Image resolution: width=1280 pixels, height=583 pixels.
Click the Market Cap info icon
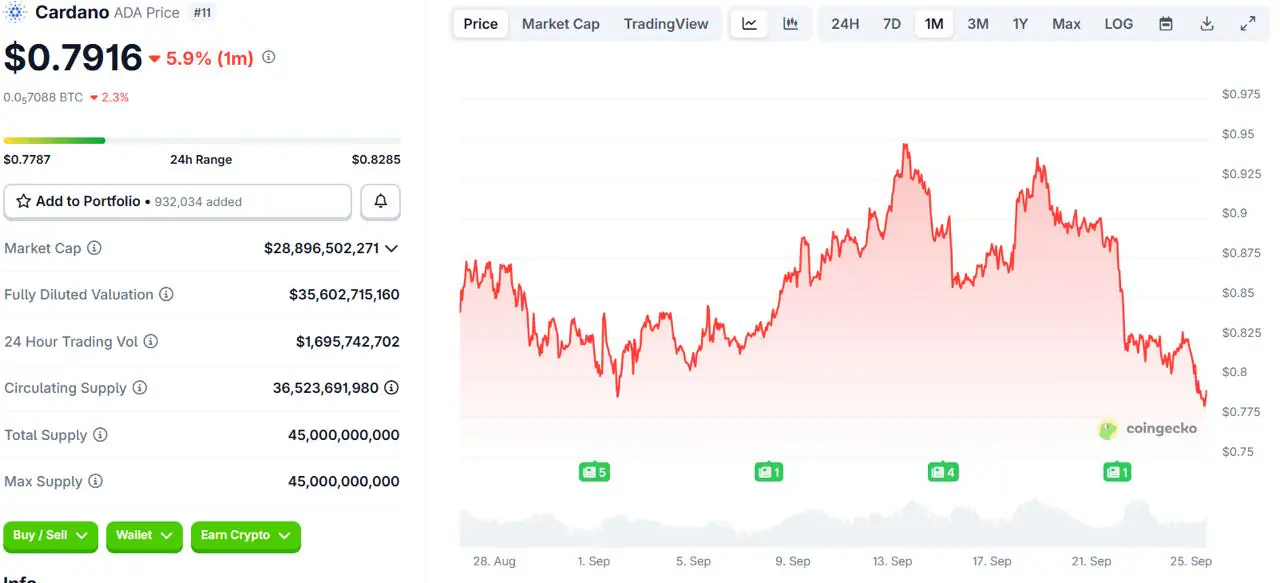coord(94,248)
